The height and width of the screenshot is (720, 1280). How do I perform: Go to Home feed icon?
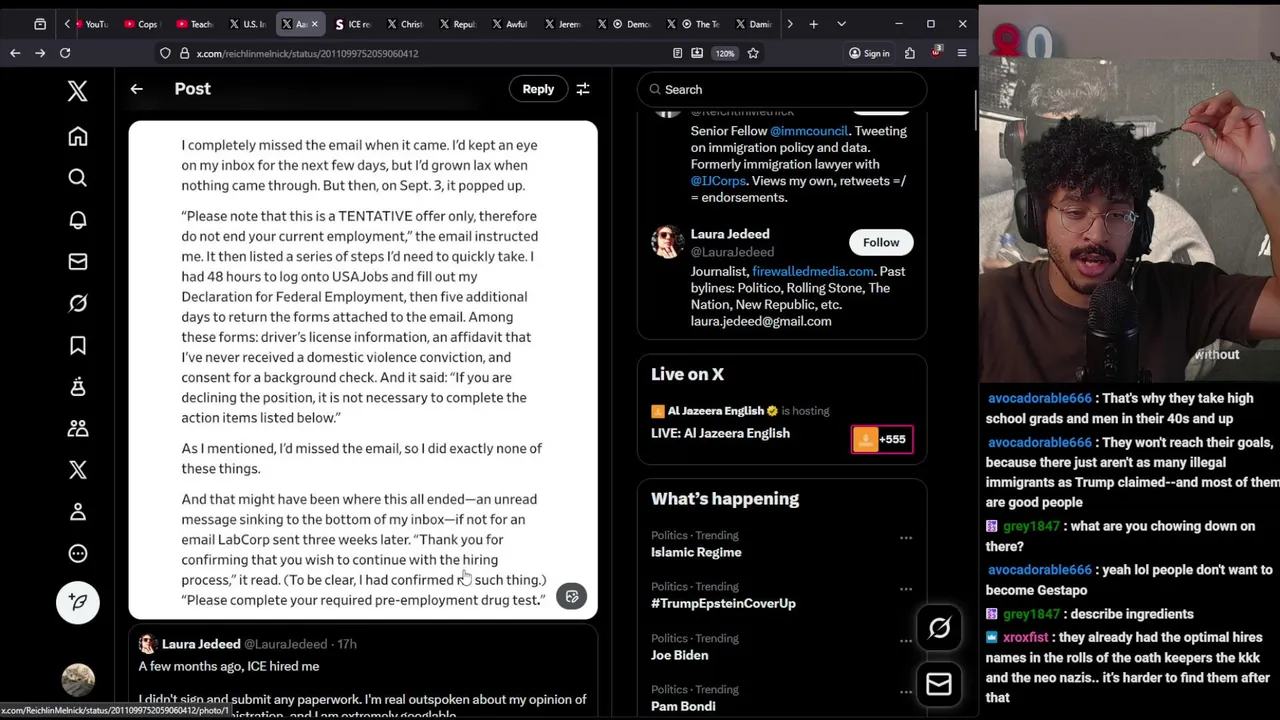click(x=78, y=136)
